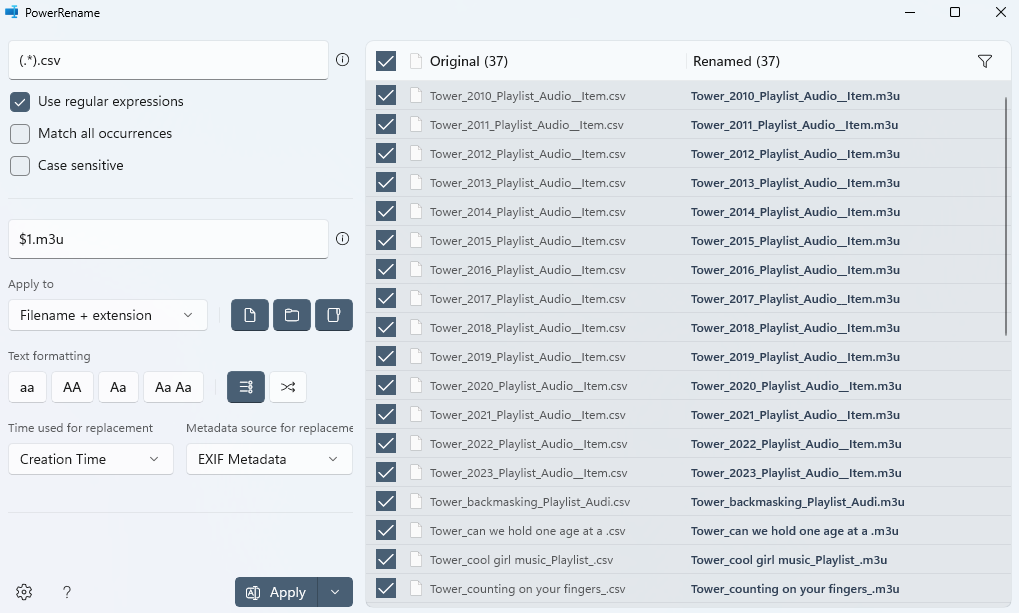Image resolution: width=1019 pixels, height=613 pixels.
Task: Open the Apply to dropdown
Action: tap(107, 315)
